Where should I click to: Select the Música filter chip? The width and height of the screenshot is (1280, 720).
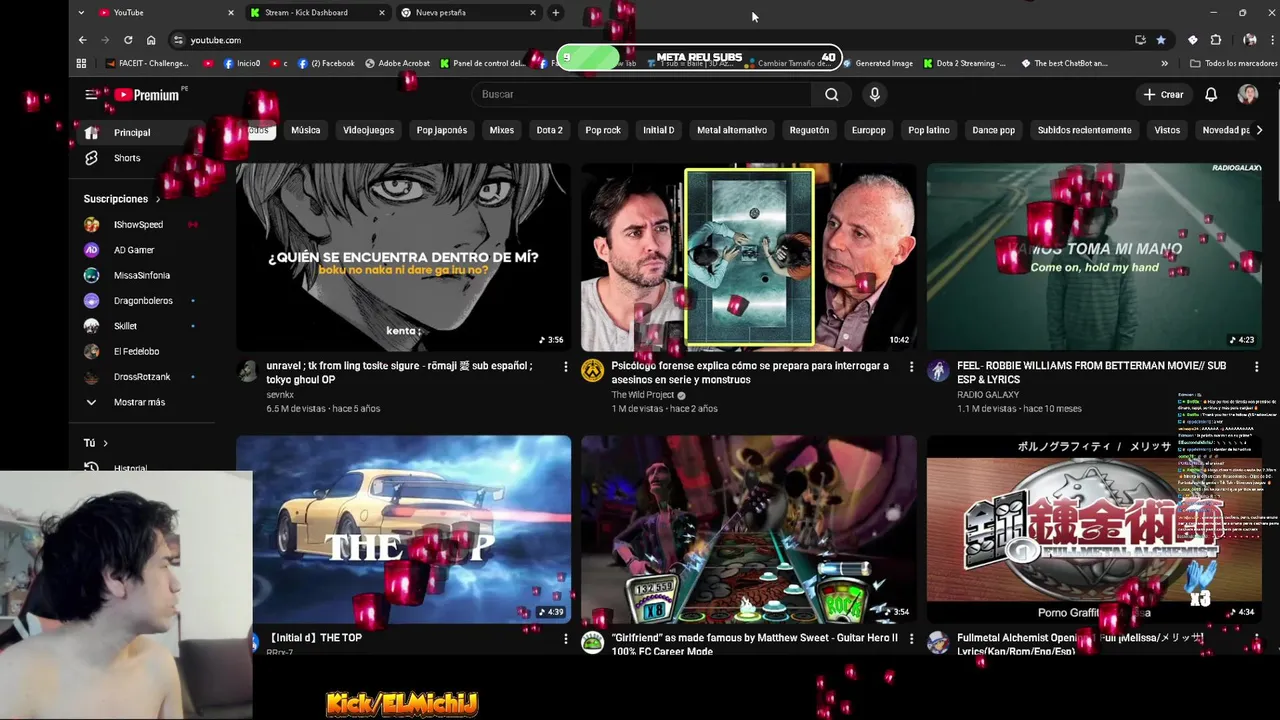click(x=306, y=130)
